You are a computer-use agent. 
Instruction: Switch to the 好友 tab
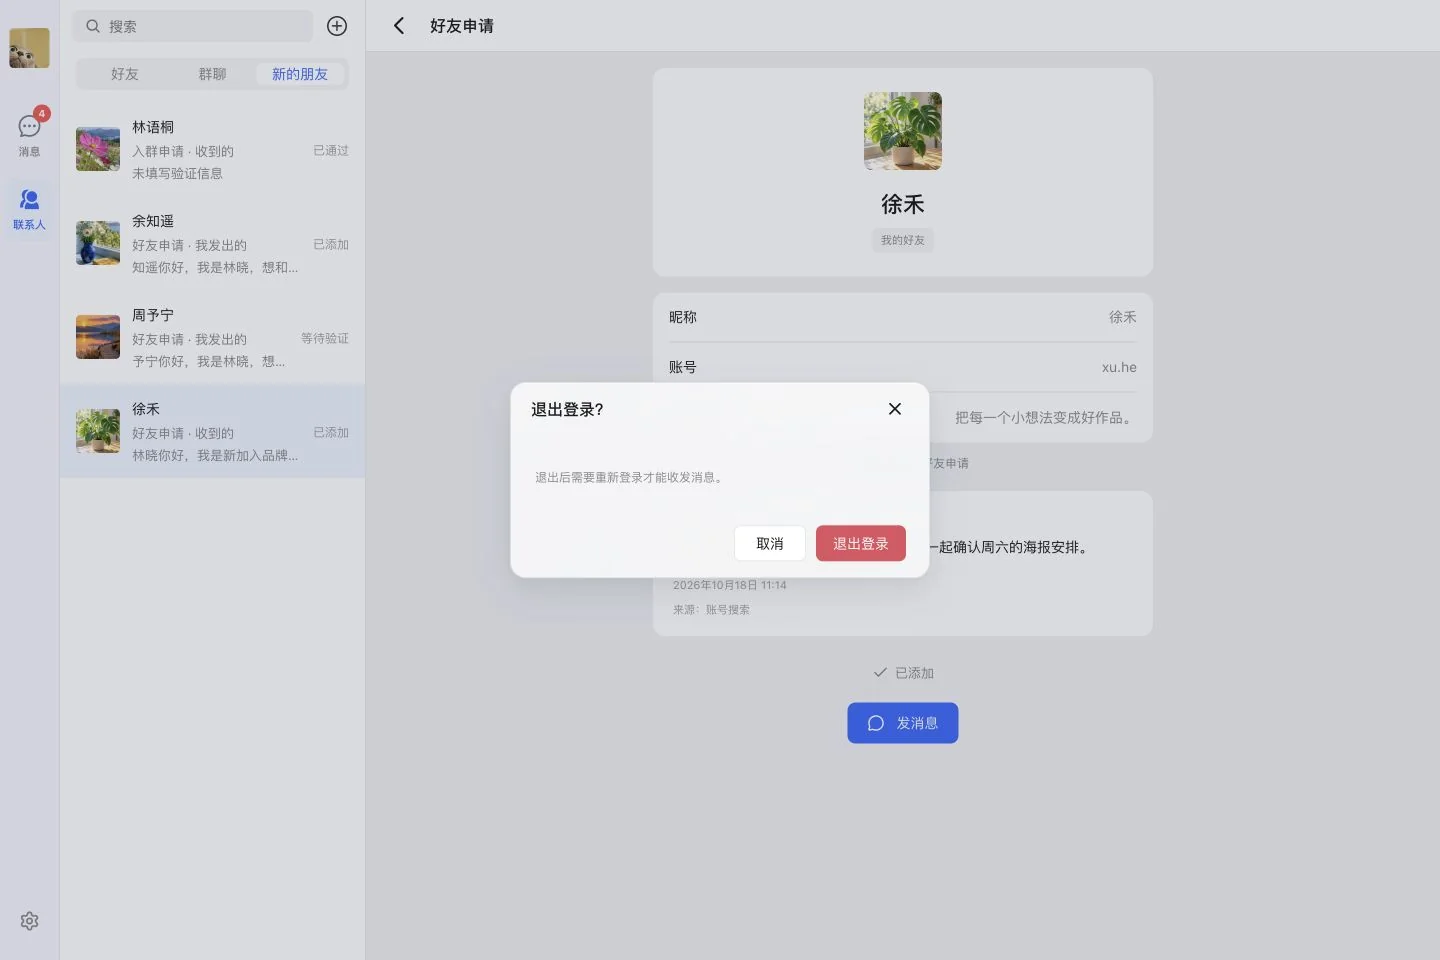click(x=125, y=74)
